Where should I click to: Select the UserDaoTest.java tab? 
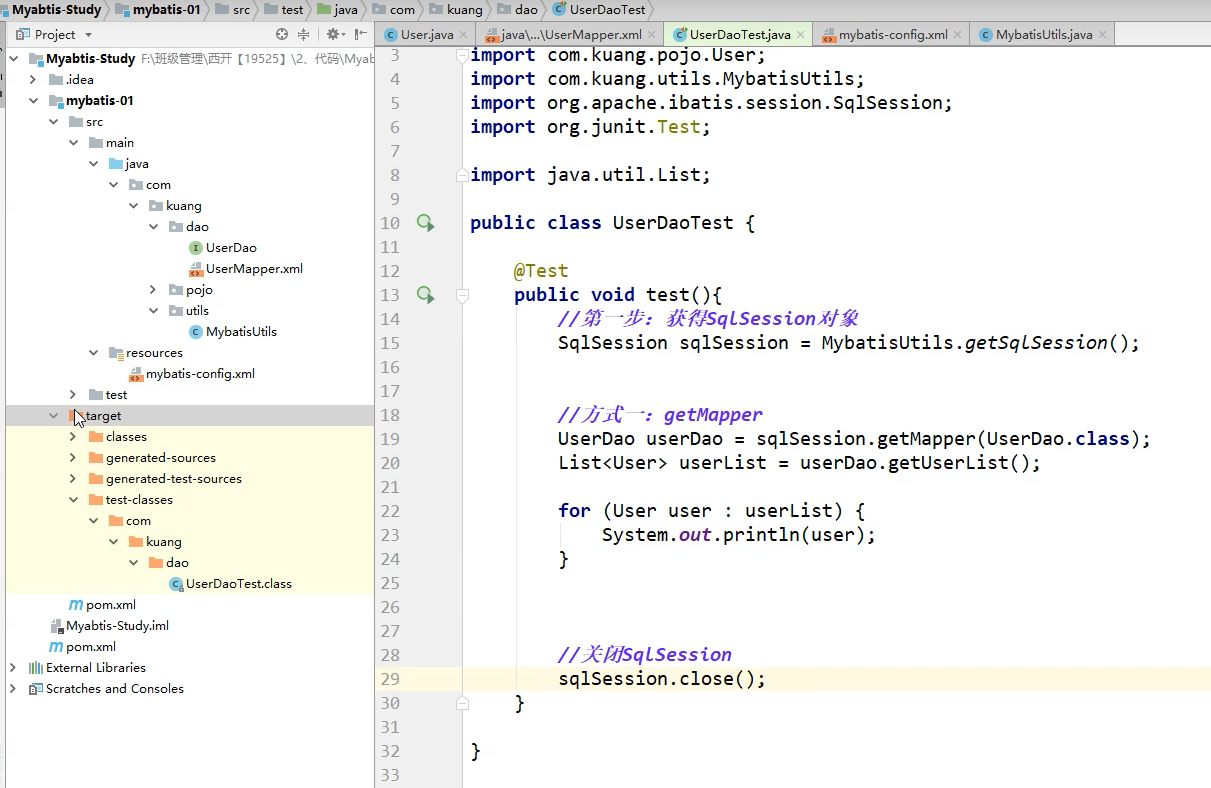(x=739, y=35)
